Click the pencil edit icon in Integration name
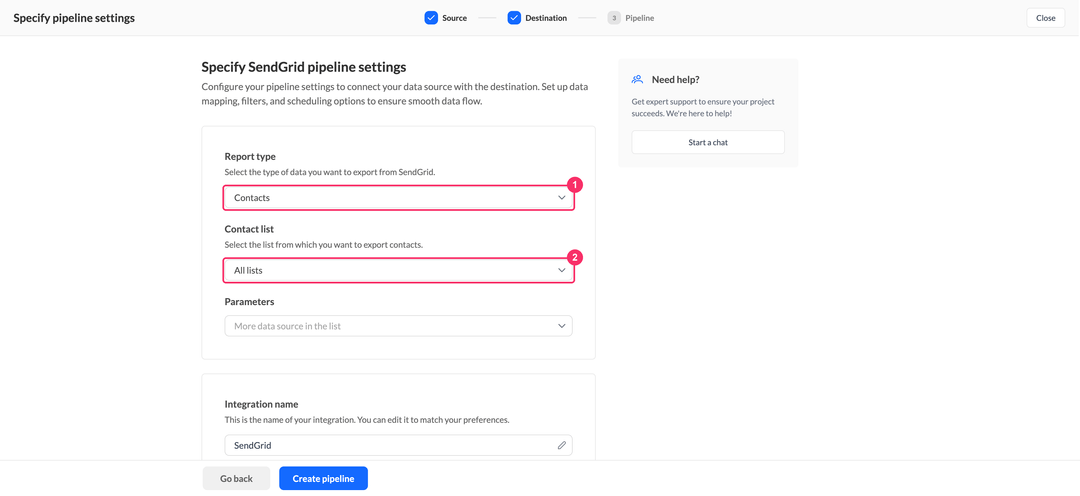Screen dimensions: 1080x496 click(x=561, y=446)
